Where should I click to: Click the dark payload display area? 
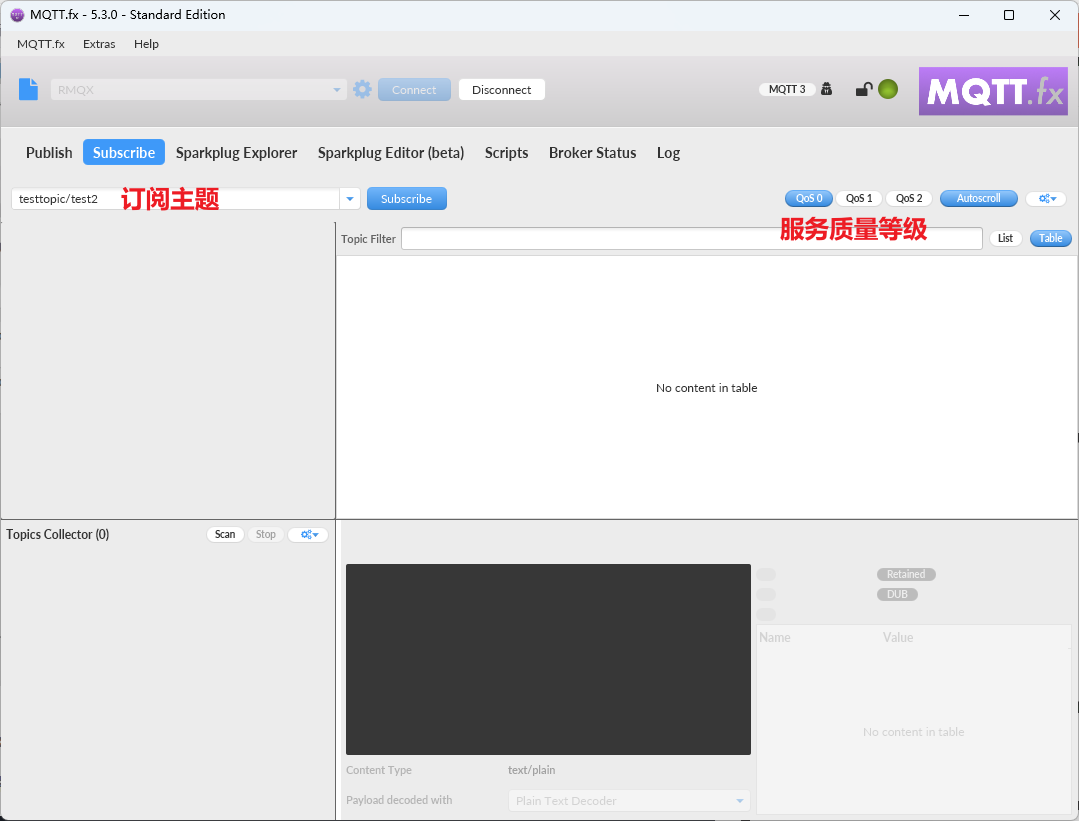[548, 659]
